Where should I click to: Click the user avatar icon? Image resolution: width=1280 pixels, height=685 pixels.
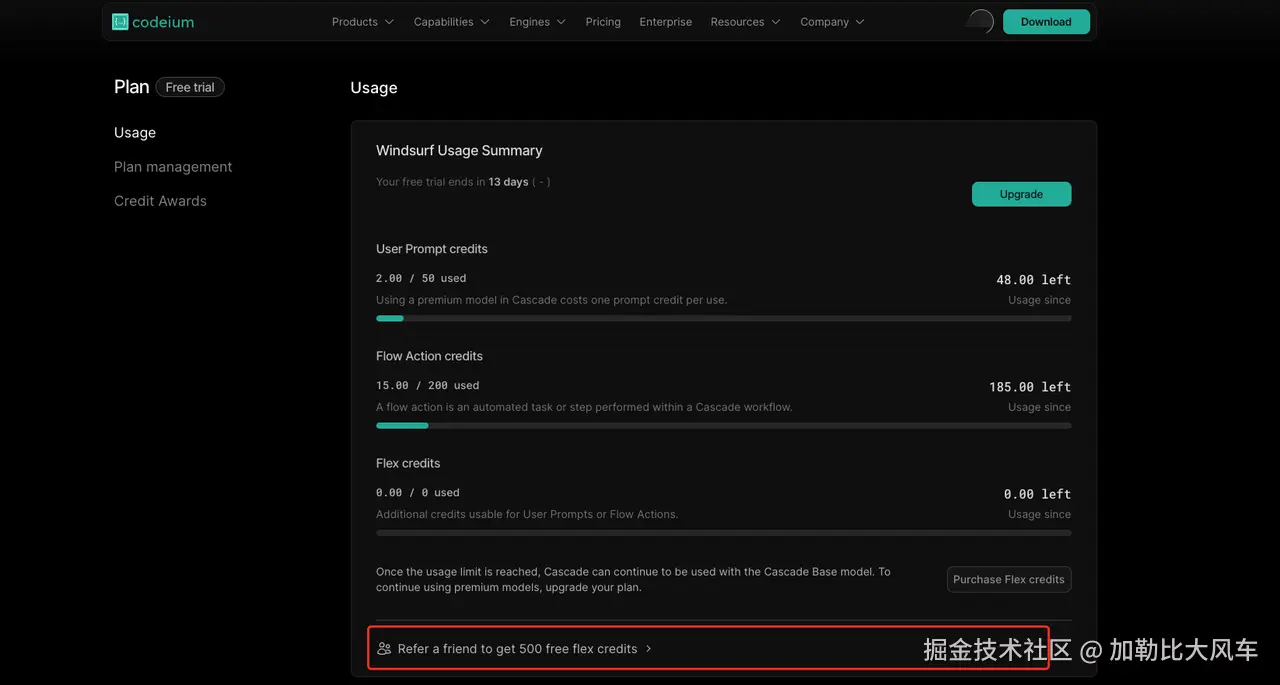click(x=981, y=21)
